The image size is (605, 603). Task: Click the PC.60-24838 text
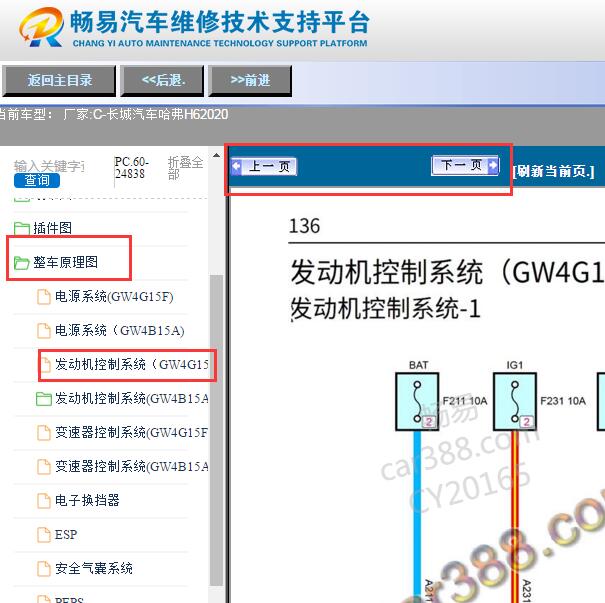(131, 167)
